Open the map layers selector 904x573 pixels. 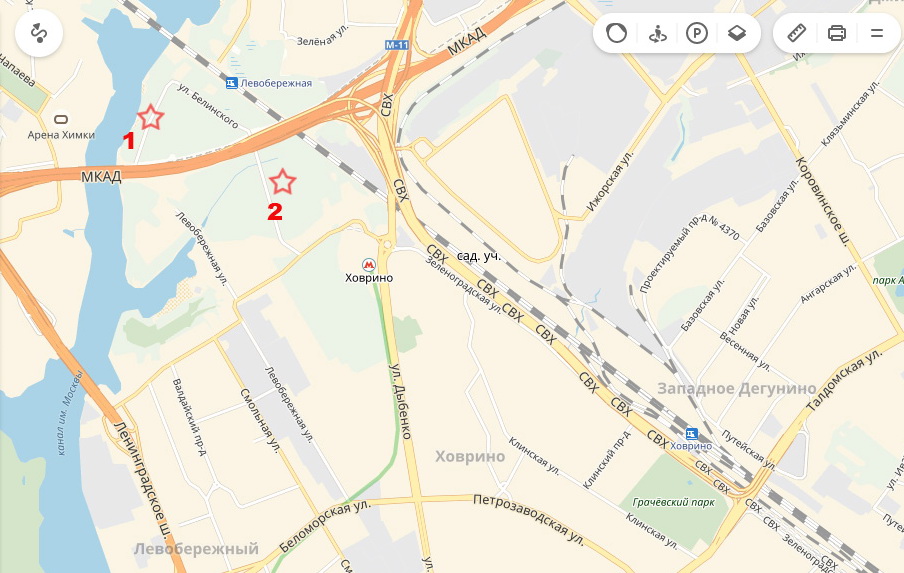pyautogui.click(x=737, y=33)
